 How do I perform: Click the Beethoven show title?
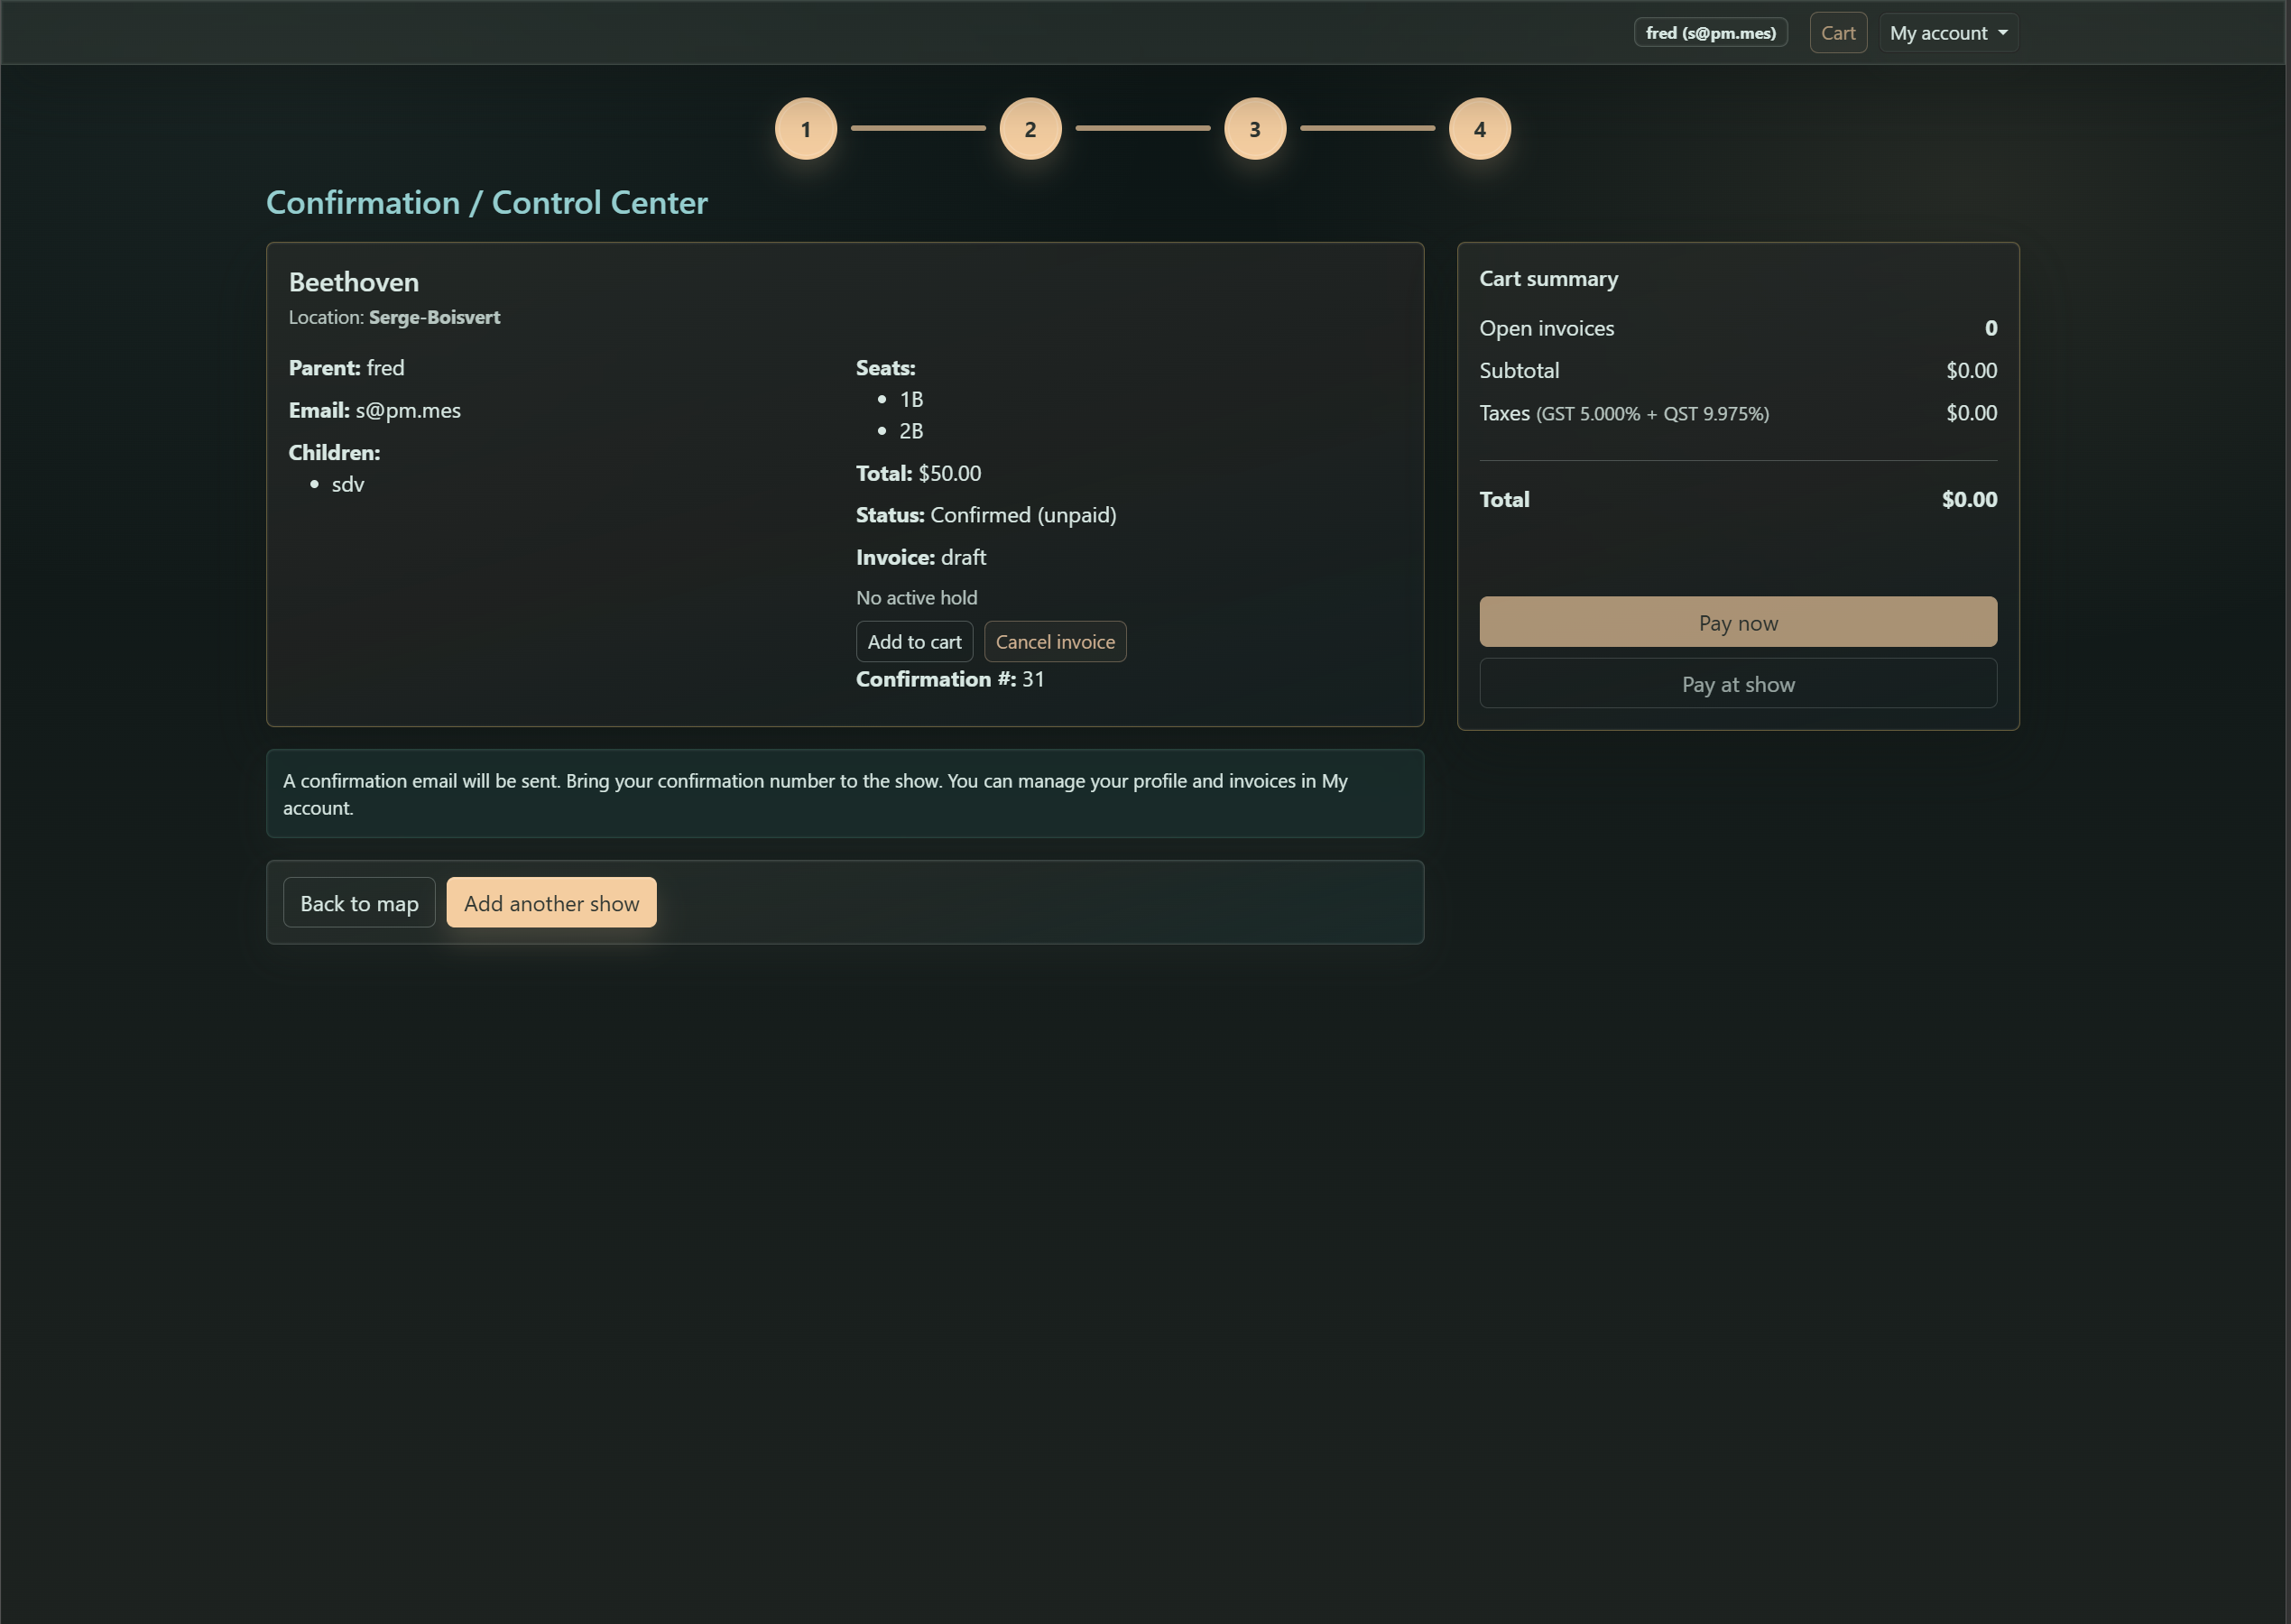click(353, 282)
